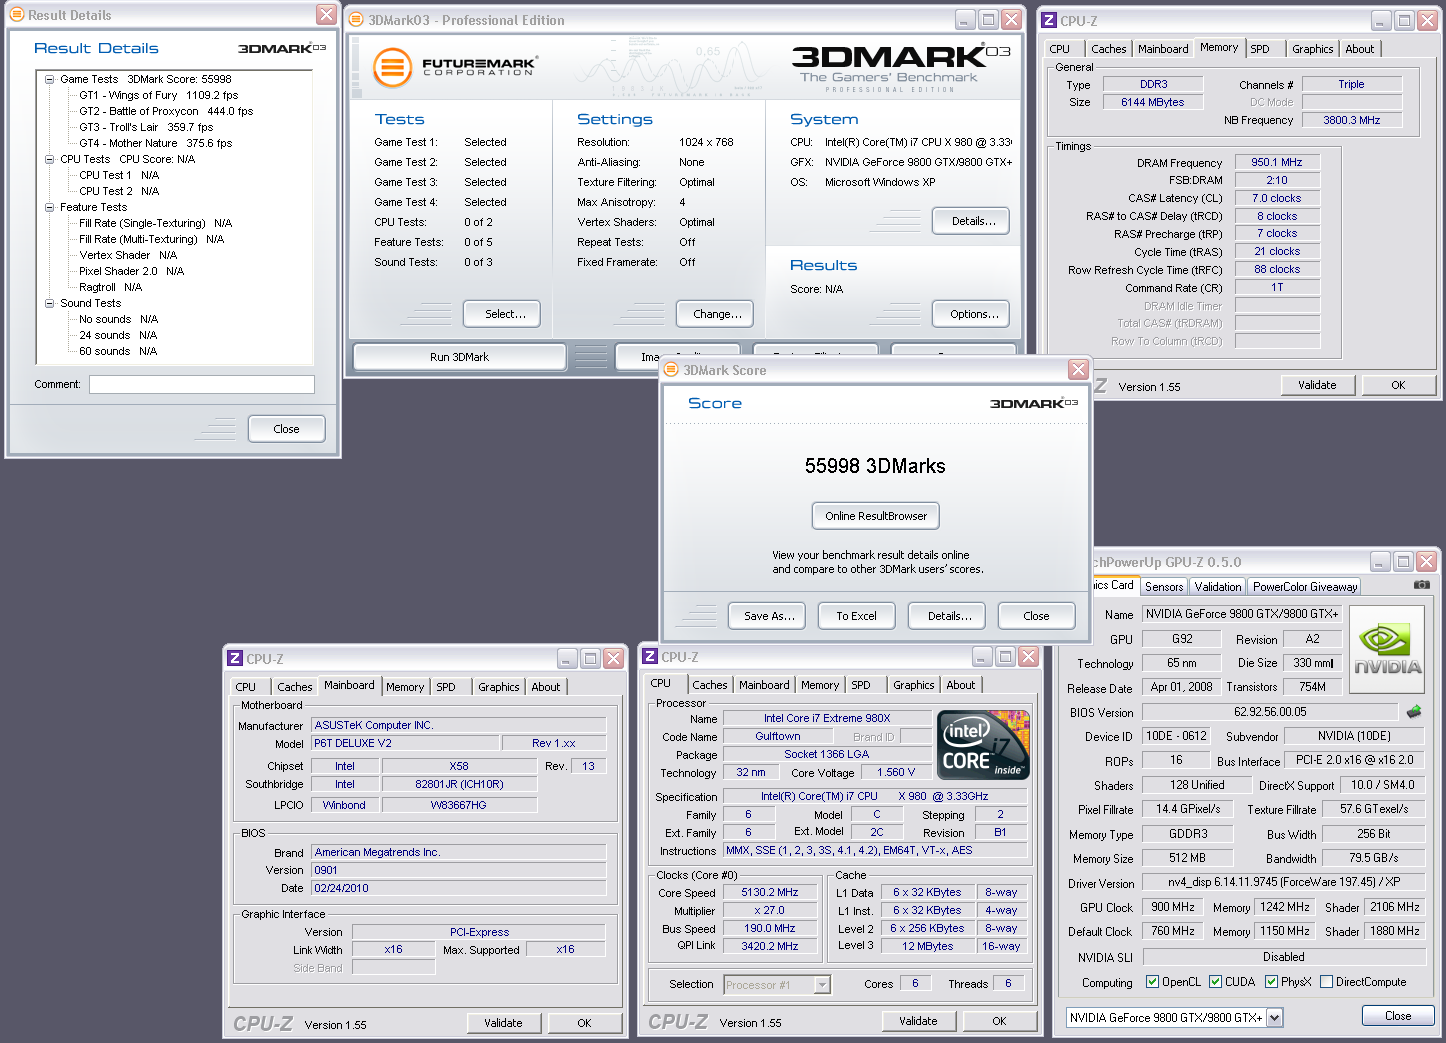
Task: Switch to Sensors tab in GPU-Z
Action: [1164, 587]
